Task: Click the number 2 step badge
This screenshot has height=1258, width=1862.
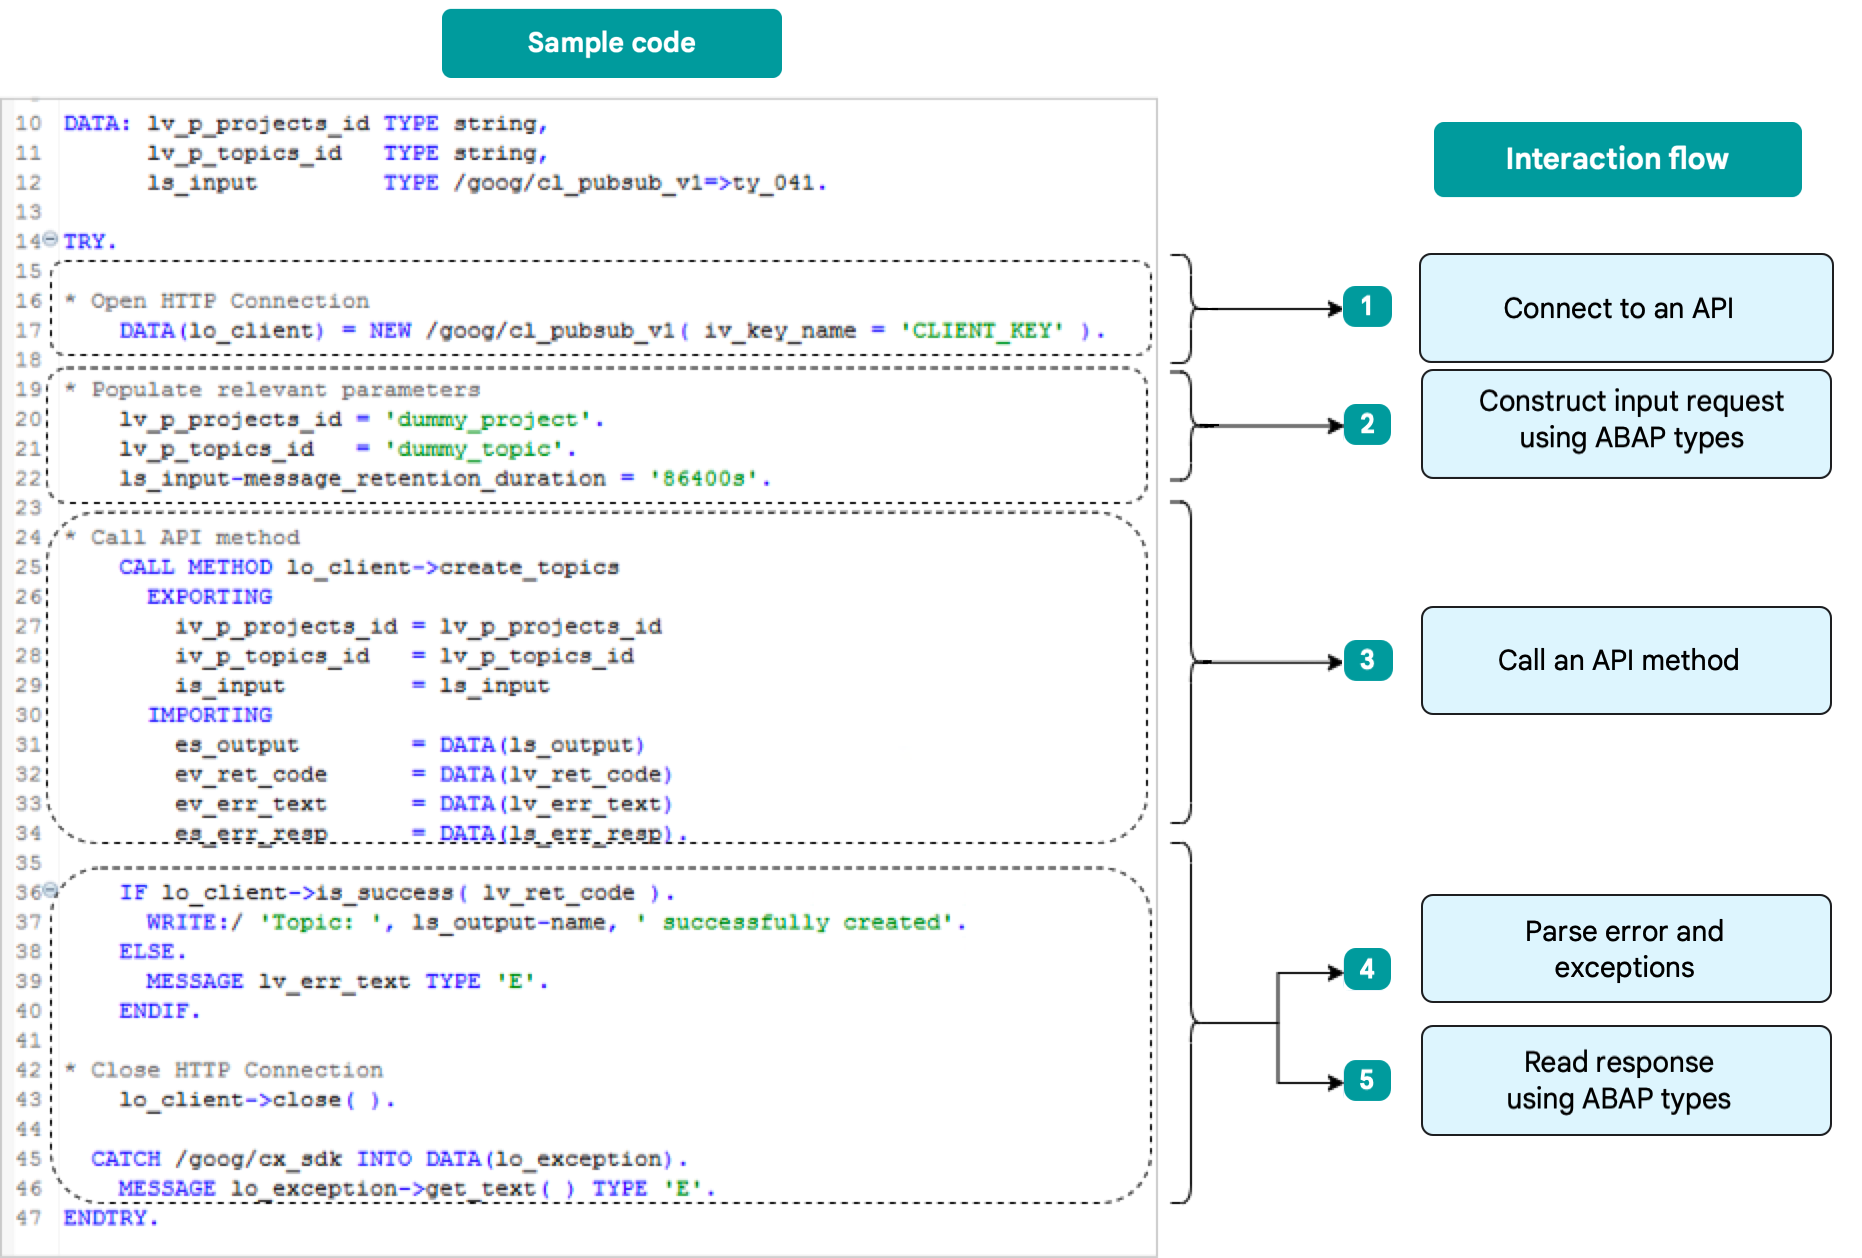Action: (x=1366, y=424)
